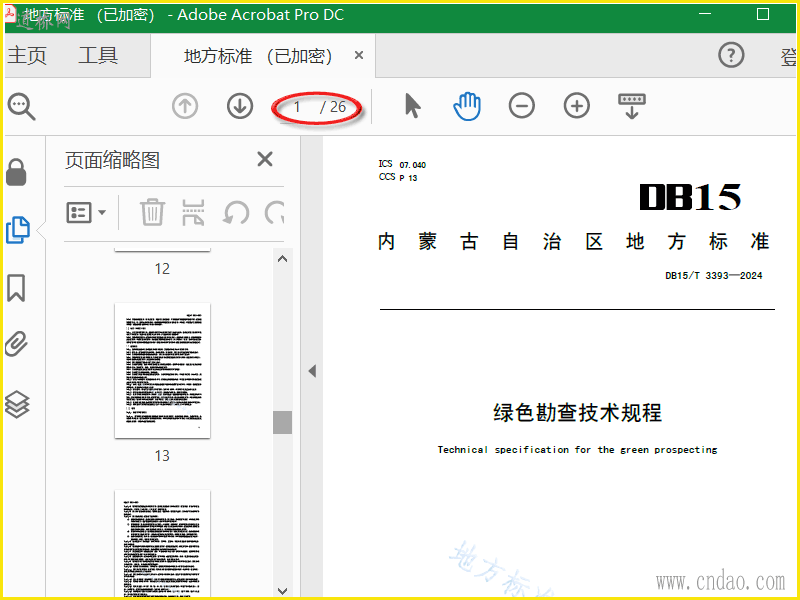Select the partially visible thumbnail below page 13
Screen dimensions: 800x600
click(162, 544)
